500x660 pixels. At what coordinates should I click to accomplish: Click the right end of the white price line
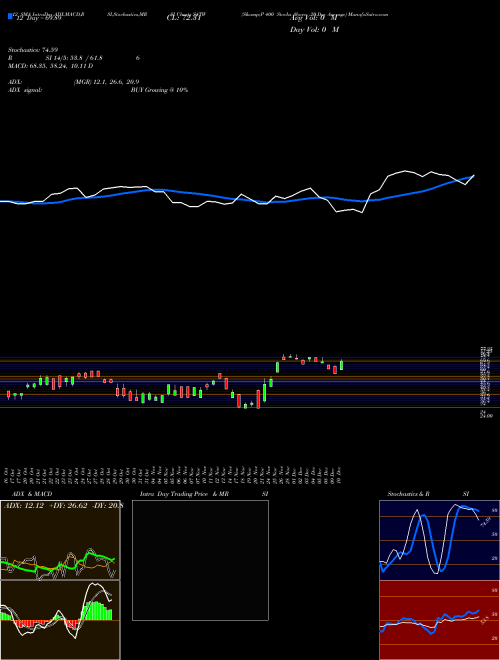[x=474, y=176]
